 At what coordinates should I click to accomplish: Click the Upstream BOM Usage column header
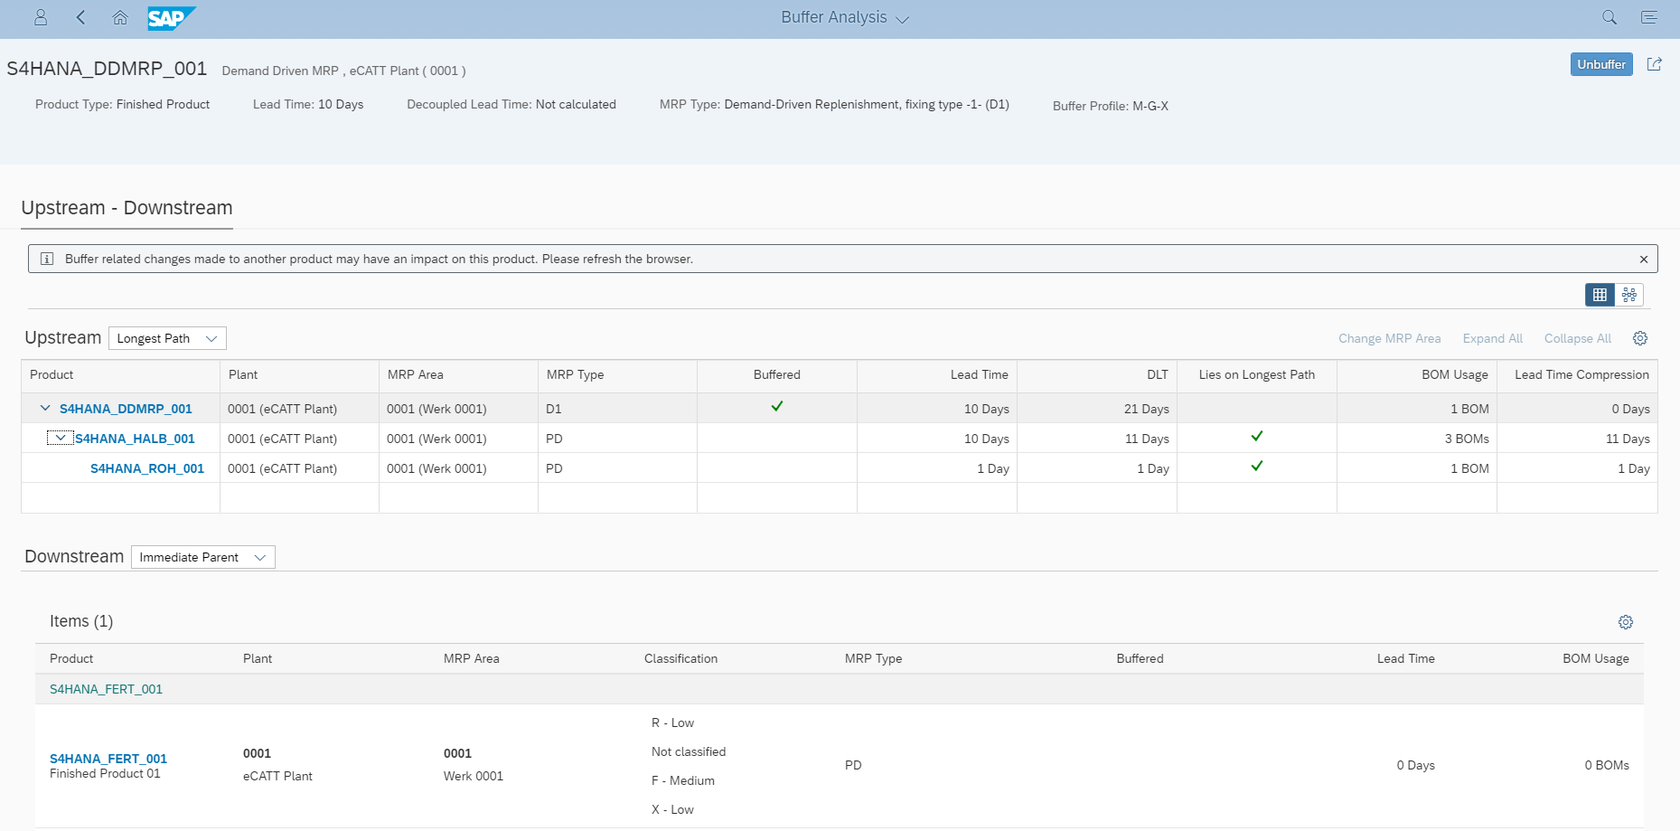[x=1417, y=375]
